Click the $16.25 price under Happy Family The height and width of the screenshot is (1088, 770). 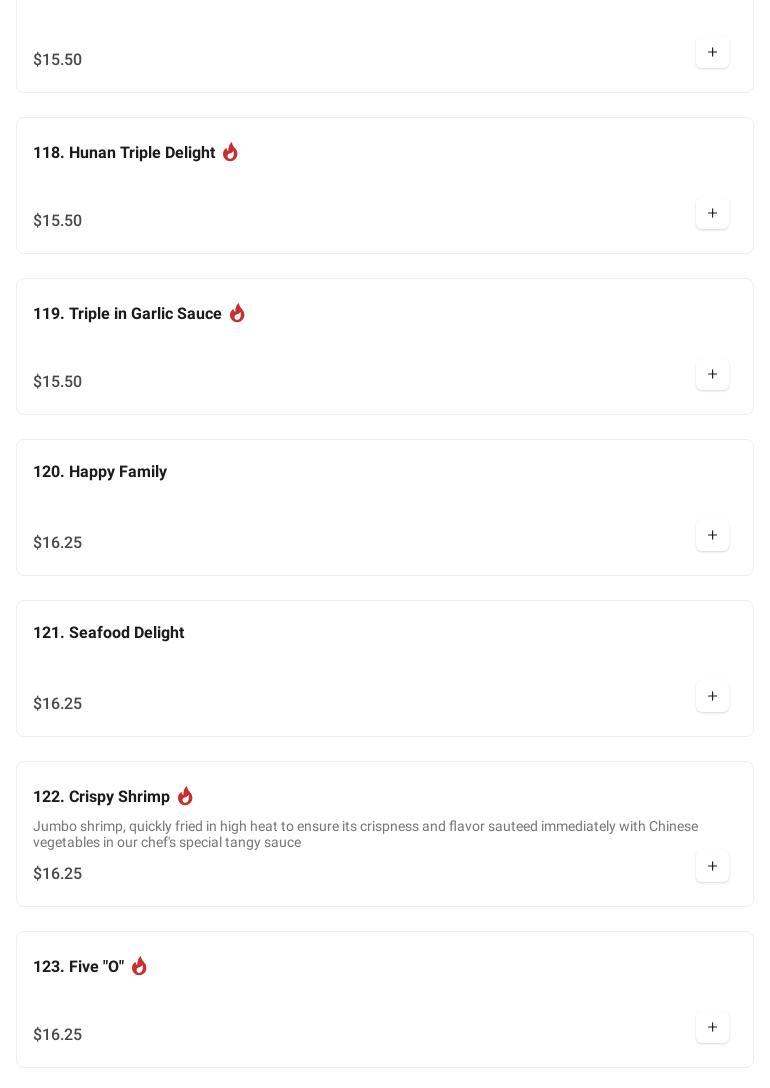(x=58, y=543)
